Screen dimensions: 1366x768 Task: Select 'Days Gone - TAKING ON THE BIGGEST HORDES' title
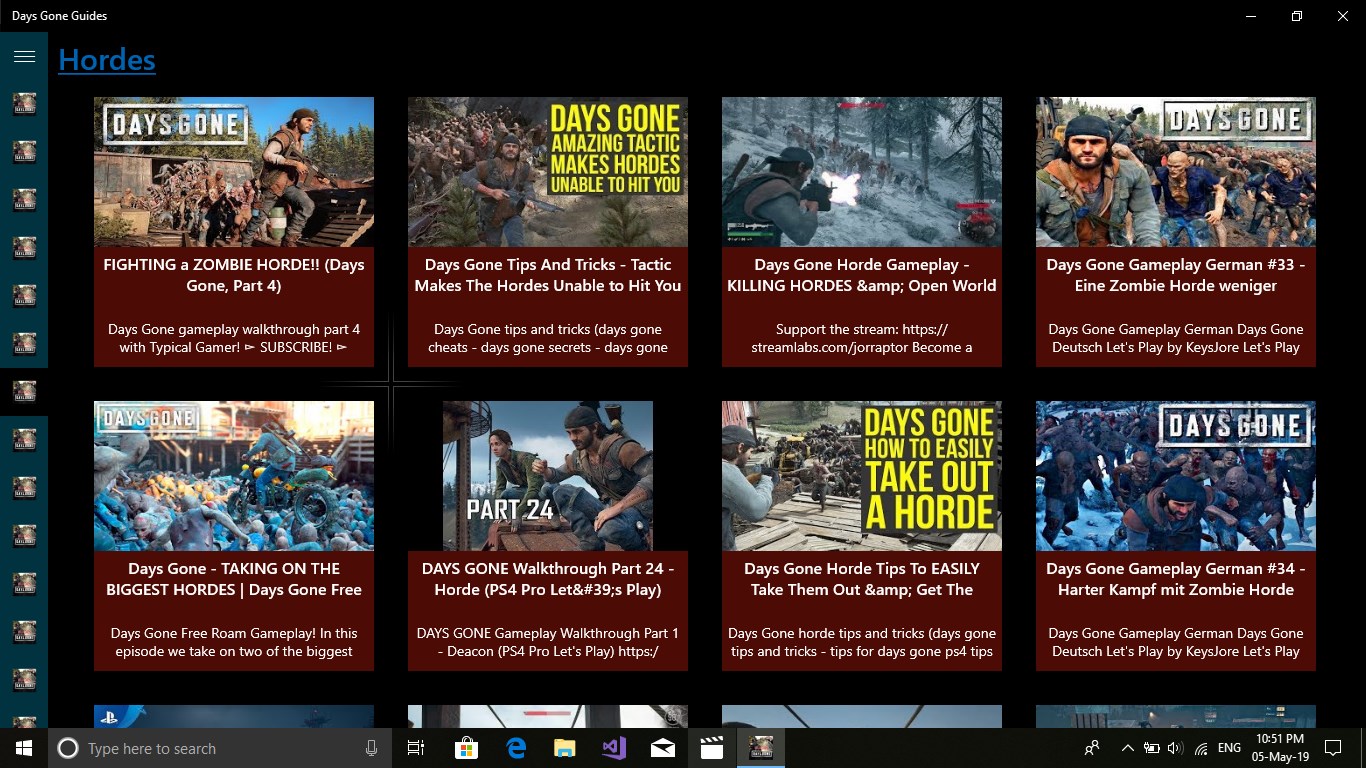234,579
